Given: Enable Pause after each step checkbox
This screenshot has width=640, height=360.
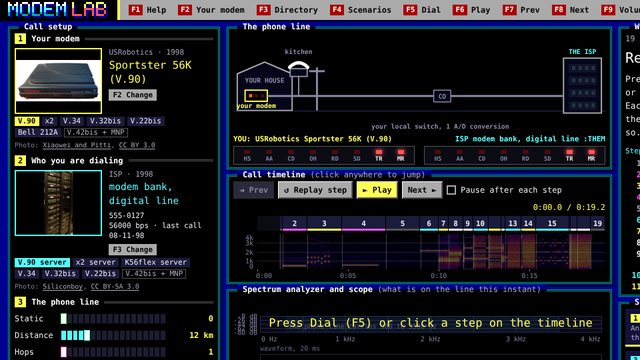Looking at the screenshot, I should [451, 190].
